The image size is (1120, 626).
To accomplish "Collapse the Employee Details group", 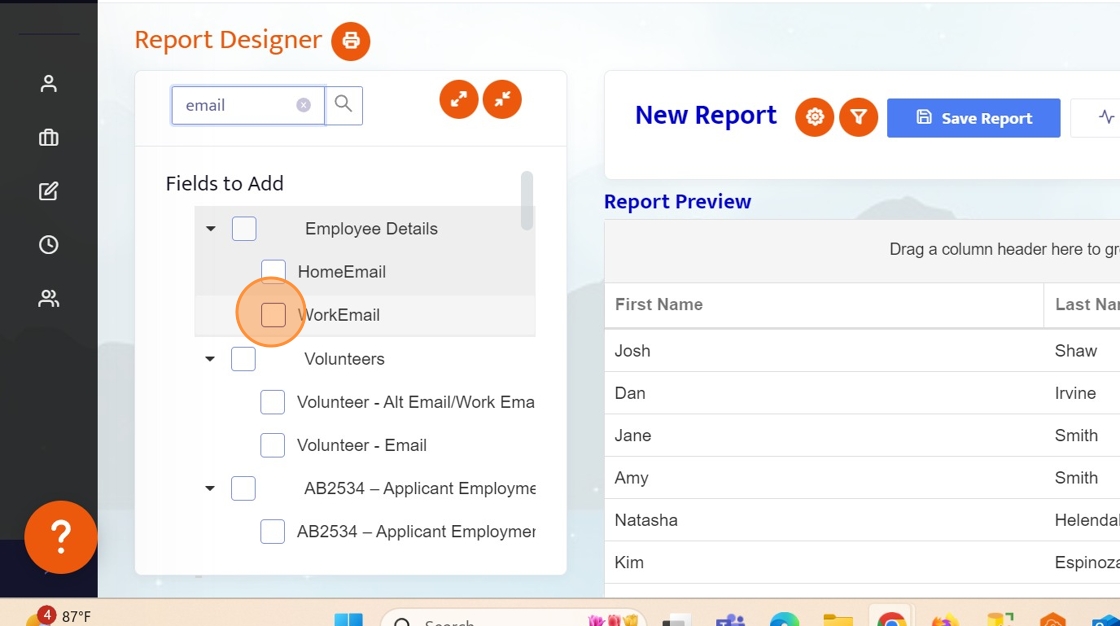I will [x=211, y=229].
